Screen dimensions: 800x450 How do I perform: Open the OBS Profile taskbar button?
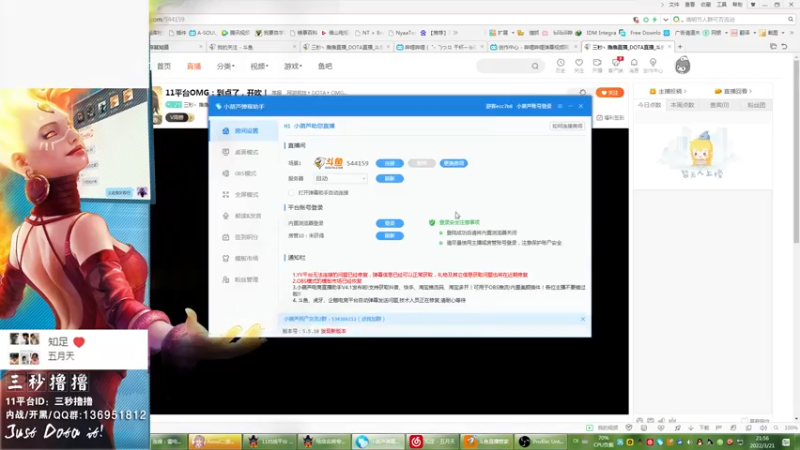[541, 441]
